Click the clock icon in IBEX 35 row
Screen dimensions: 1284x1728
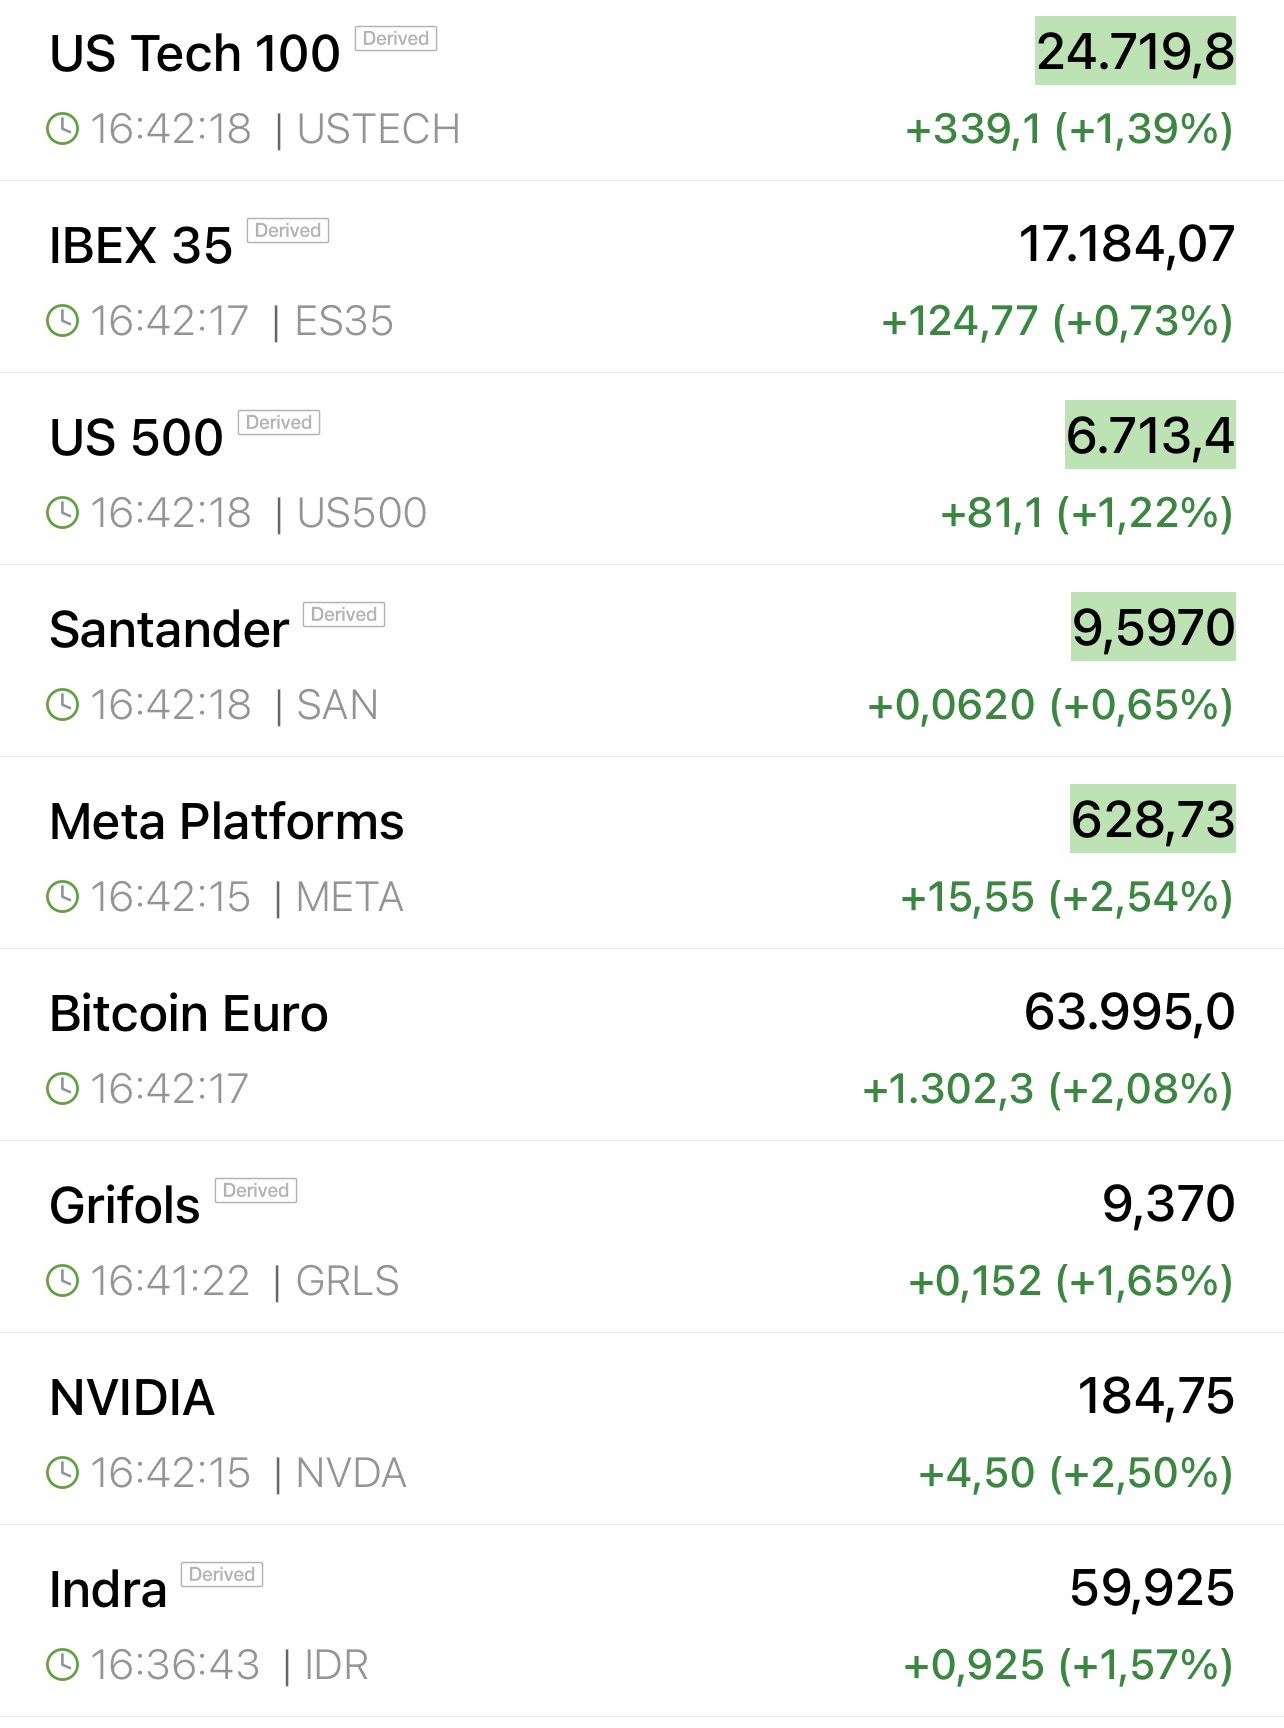[x=63, y=321]
